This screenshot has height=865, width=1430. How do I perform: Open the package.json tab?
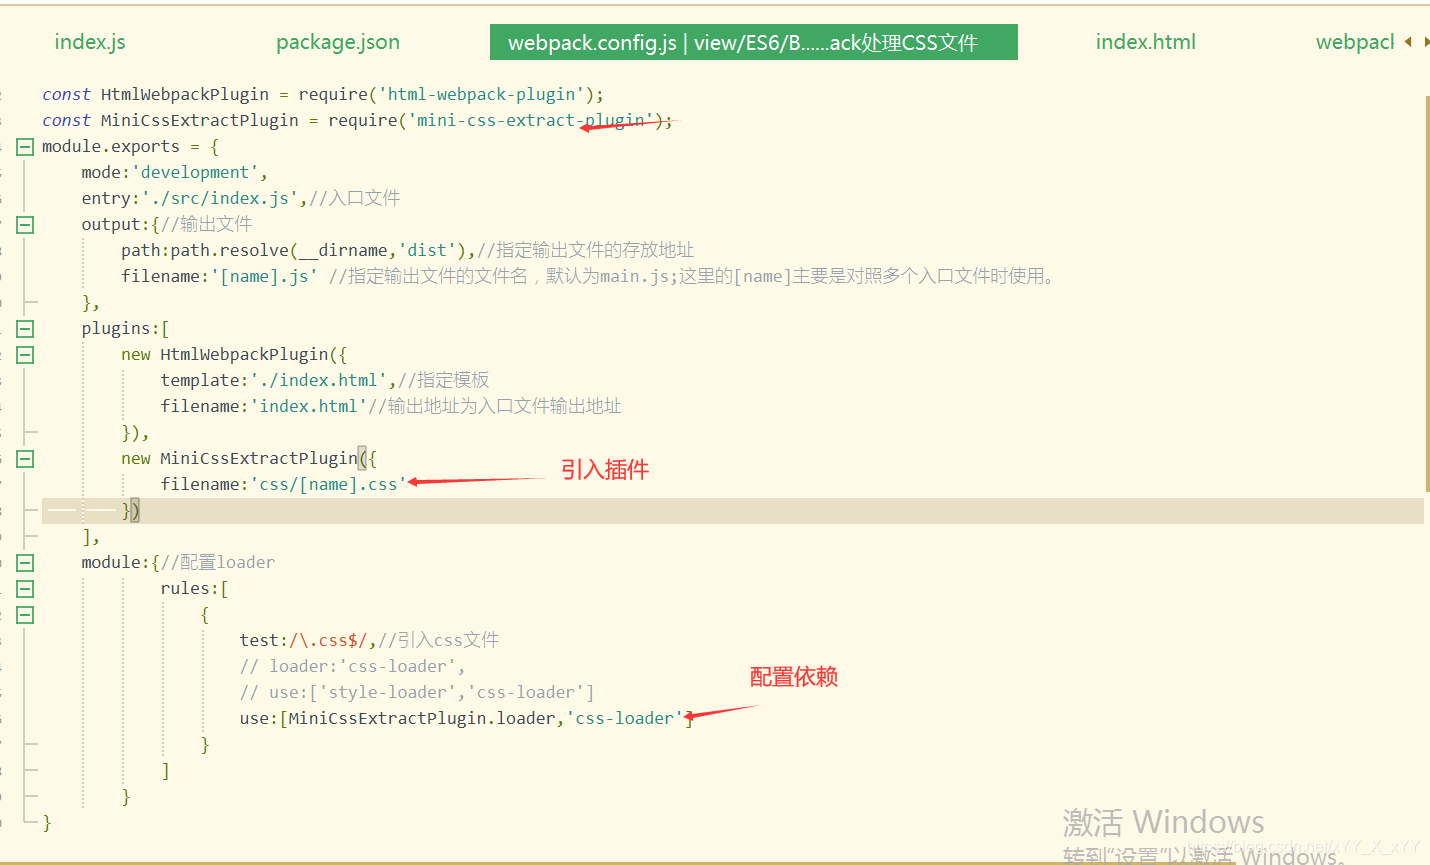pos(338,42)
